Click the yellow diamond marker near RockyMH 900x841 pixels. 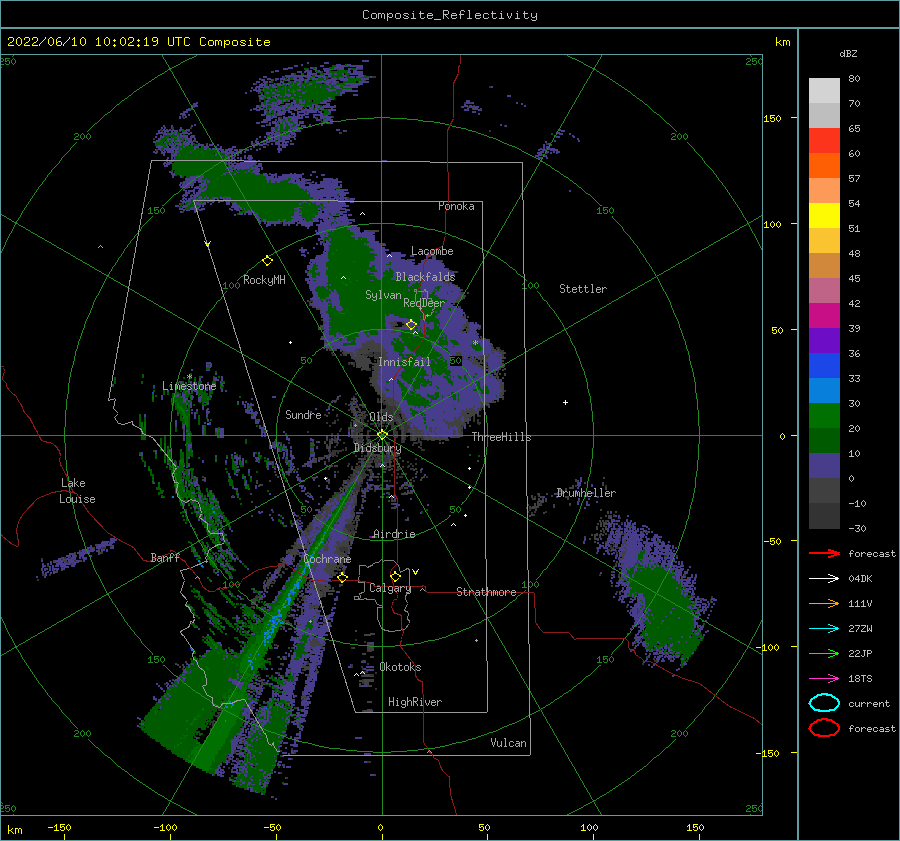pos(267,261)
